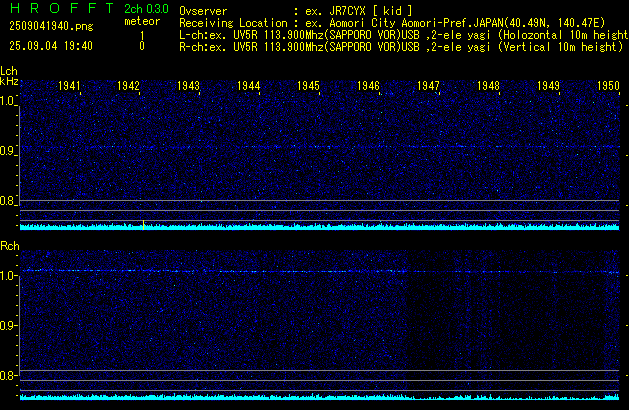Image resolution: width=629 pixels, height=410 pixels.
Task: Click the Rch 0.8 frequency label
Action: pos(8,375)
